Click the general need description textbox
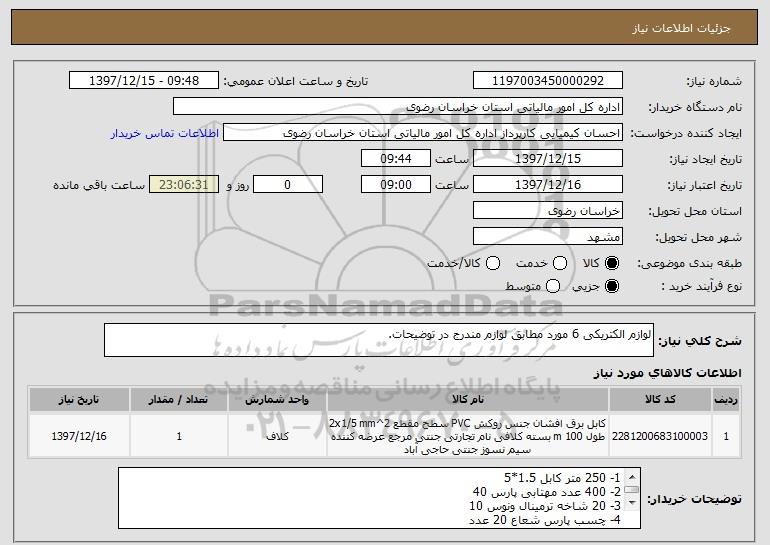This screenshot has height=545, width=770. [x=379, y=340]
